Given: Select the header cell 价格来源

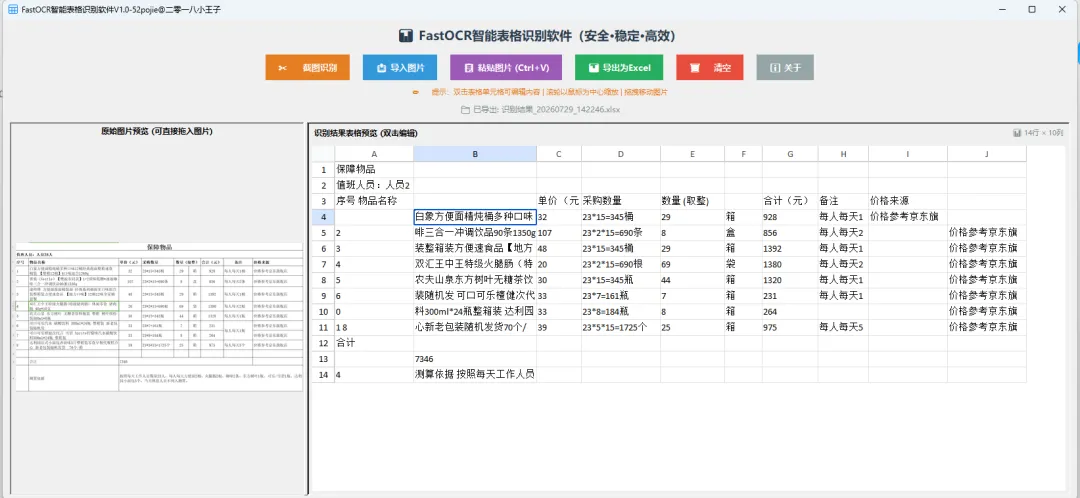Looking at the screenshot, I should coord(908,201).
